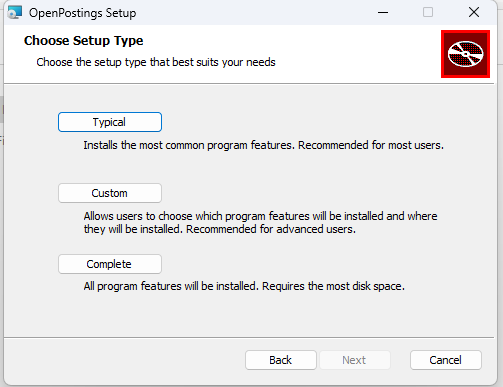
Task: Click 'All program features will be installed' text
Action: point(244,286)
